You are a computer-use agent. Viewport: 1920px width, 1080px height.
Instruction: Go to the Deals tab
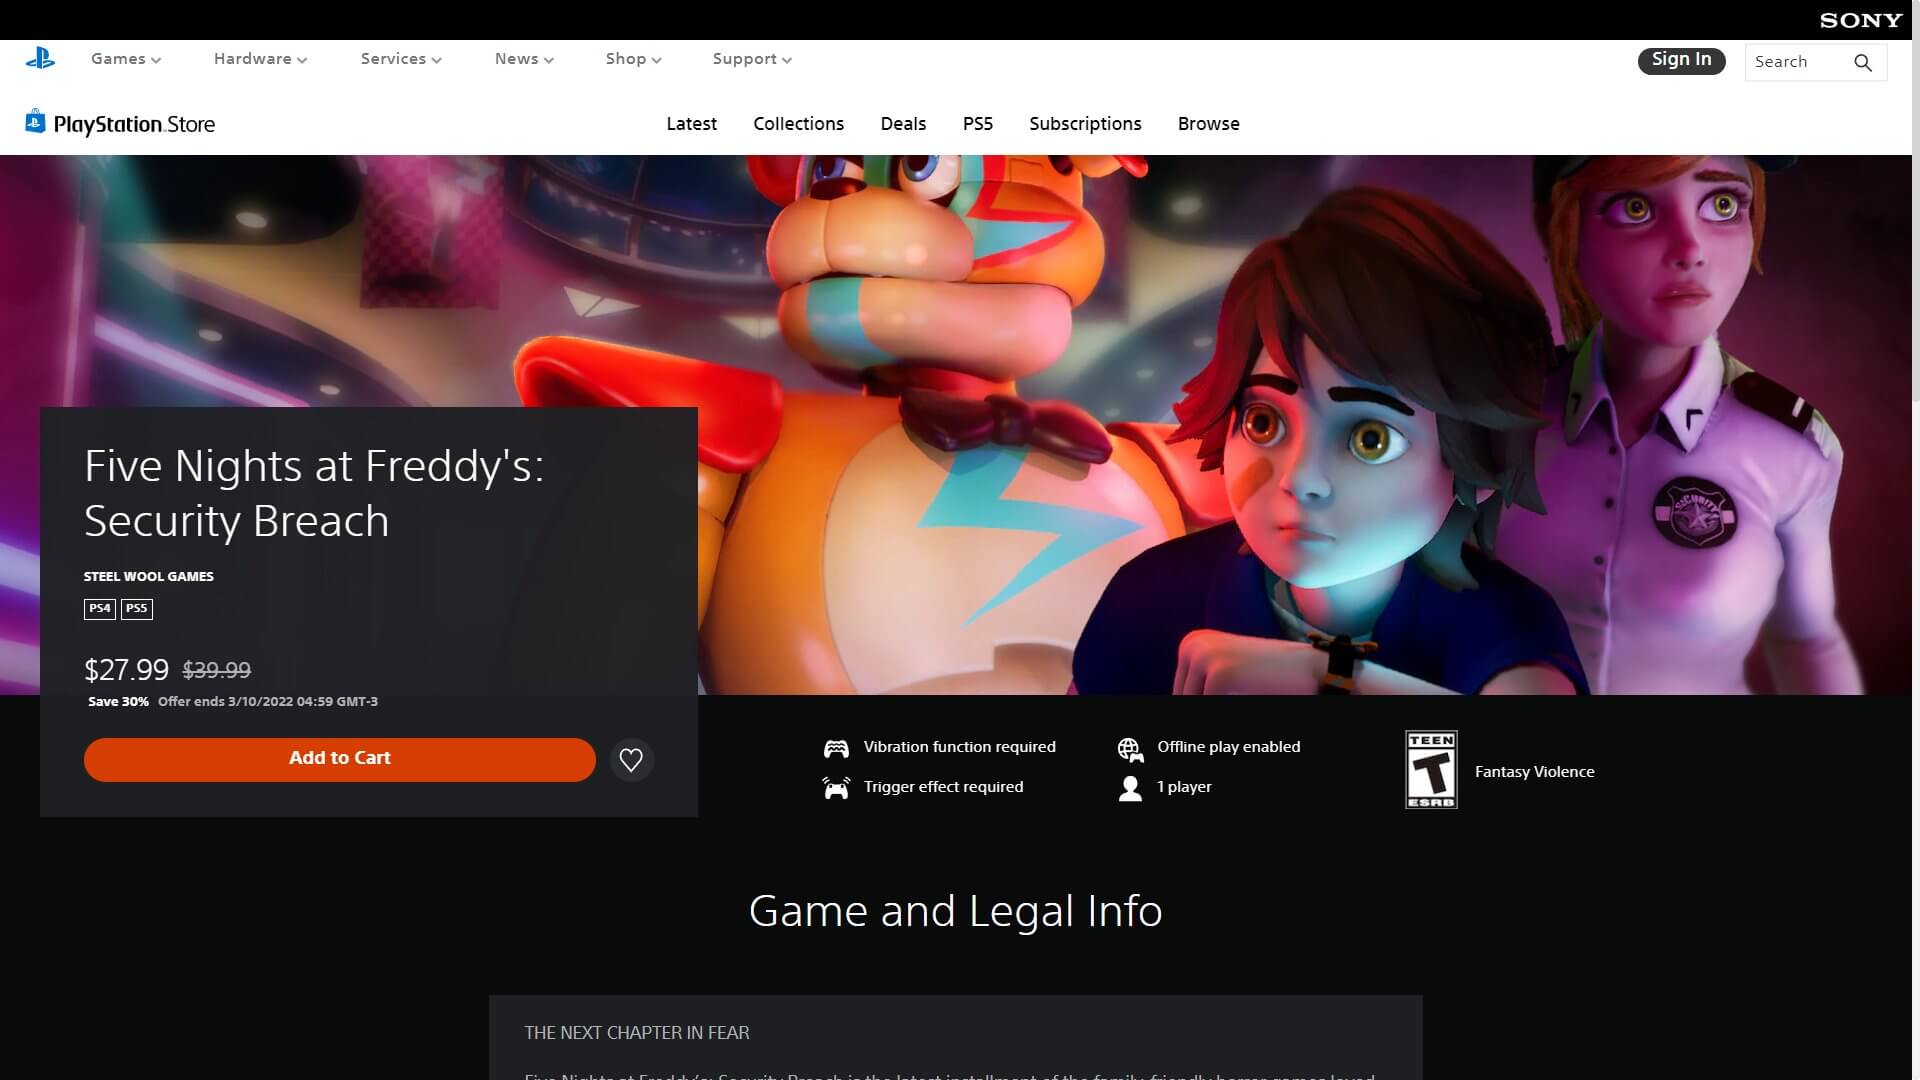tap(903, 124)
